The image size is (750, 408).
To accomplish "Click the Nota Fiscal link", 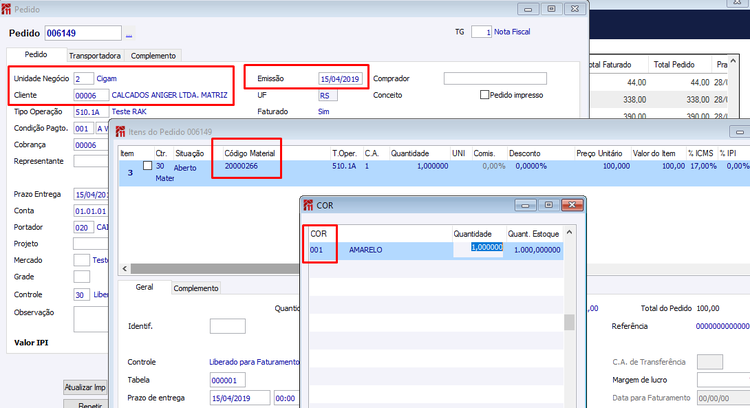I will click(x=512, y=32).
